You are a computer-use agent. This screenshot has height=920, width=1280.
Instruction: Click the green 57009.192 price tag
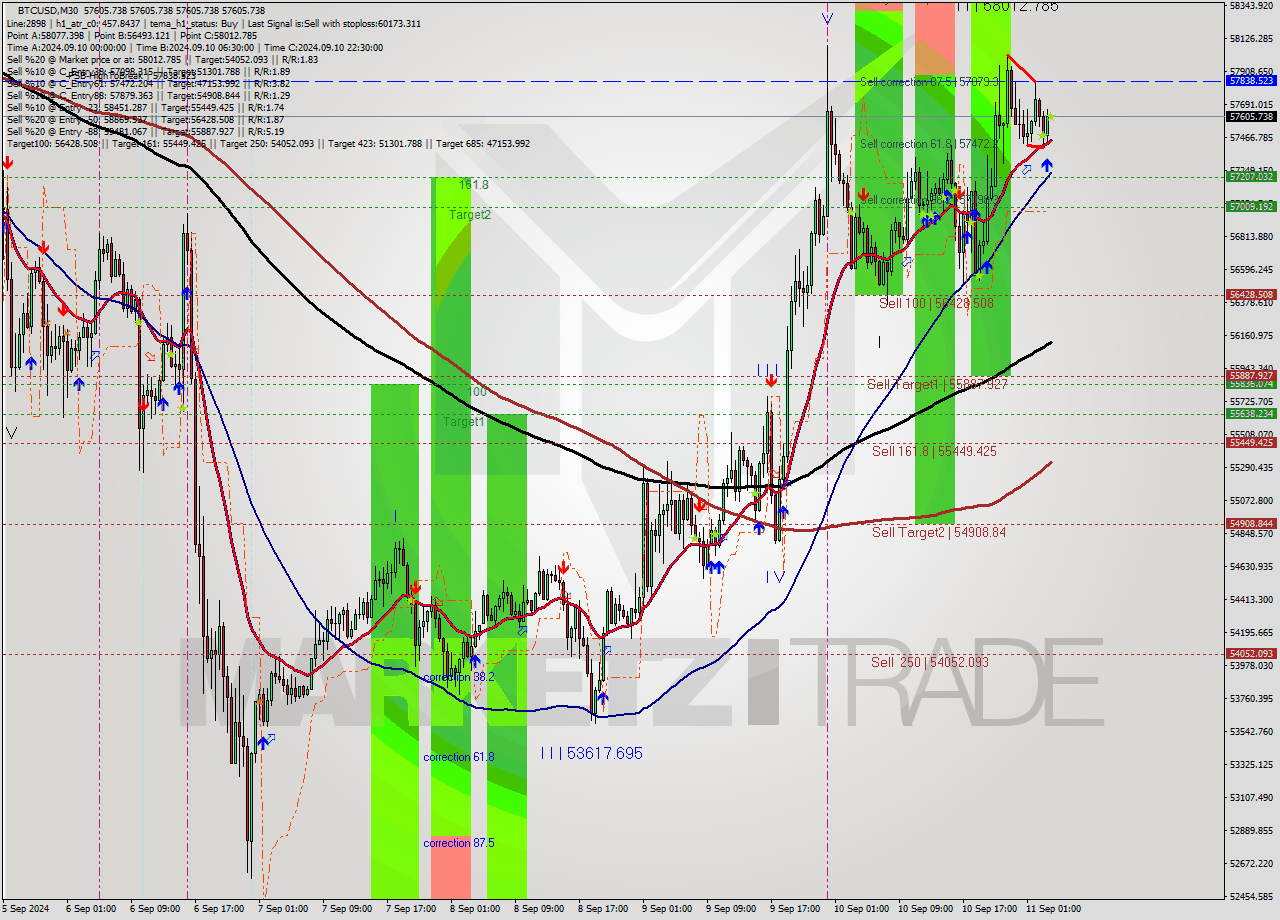coord(1252,206)
